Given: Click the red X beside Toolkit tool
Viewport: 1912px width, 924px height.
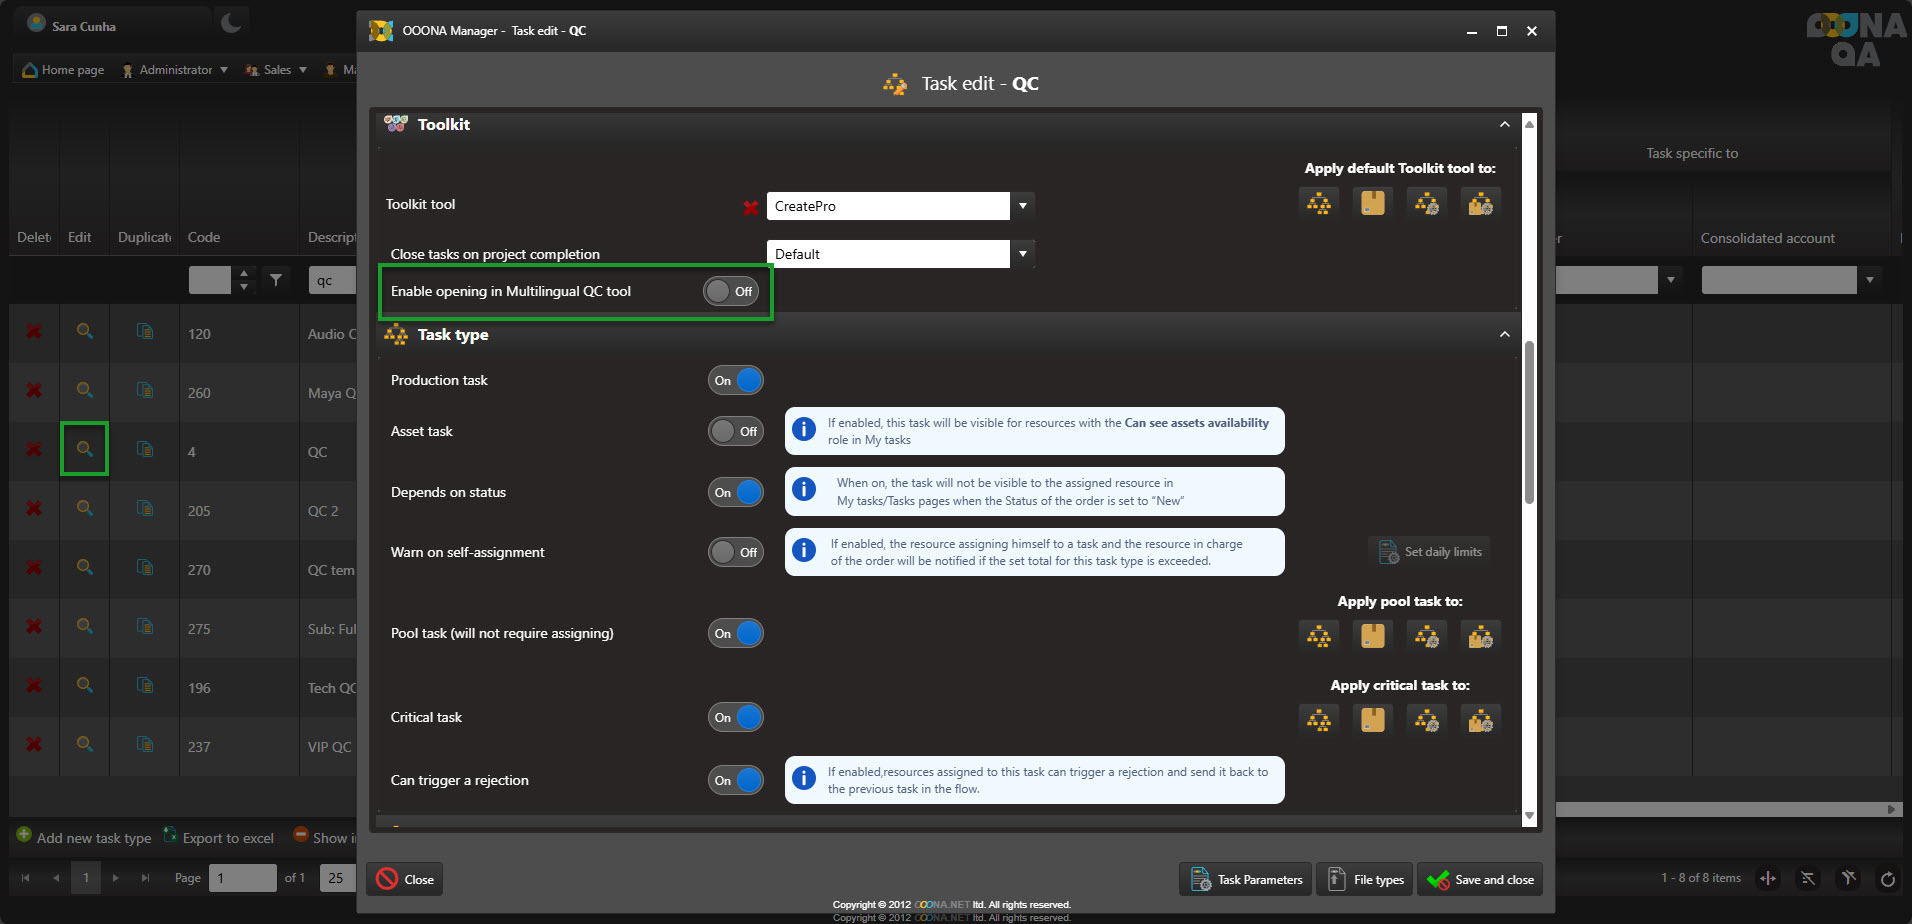Looking at the screenshot, I should coord(750,207).
